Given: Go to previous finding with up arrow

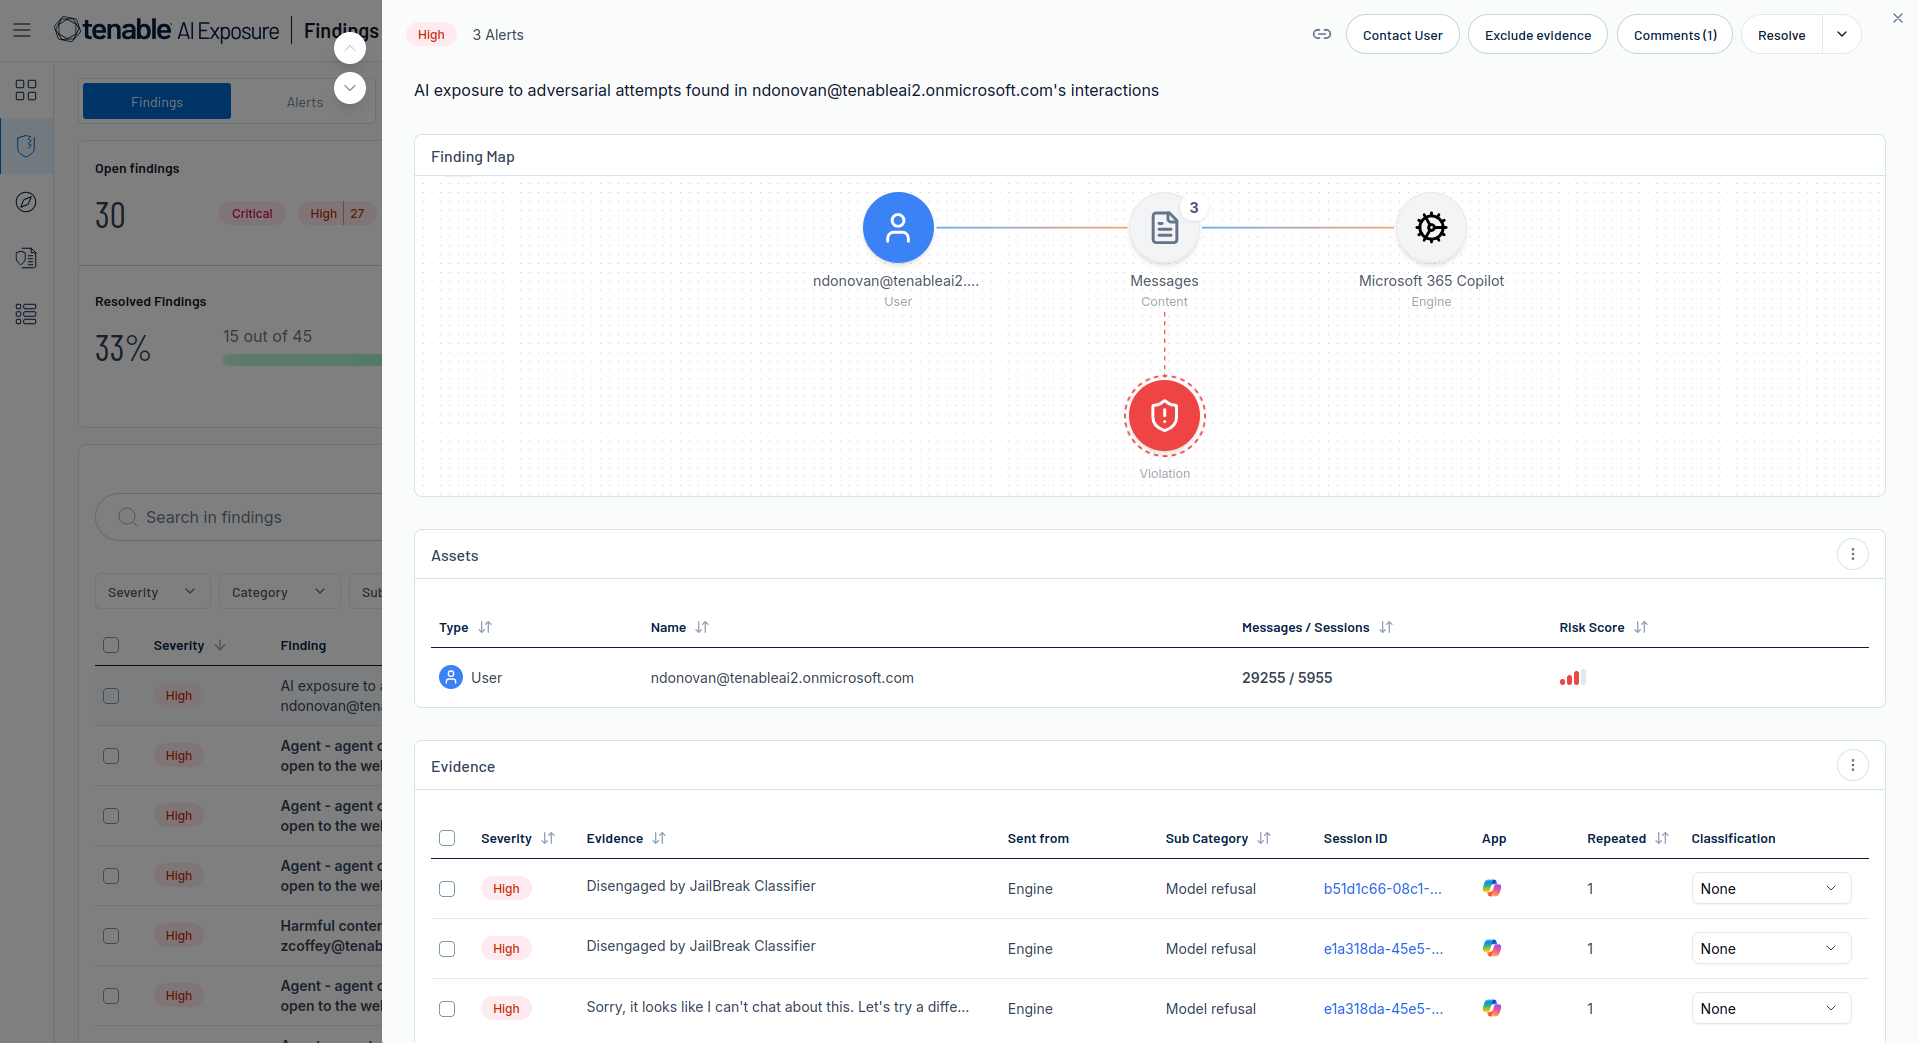Looking at the screenshot, I should (x=349, y=47).
